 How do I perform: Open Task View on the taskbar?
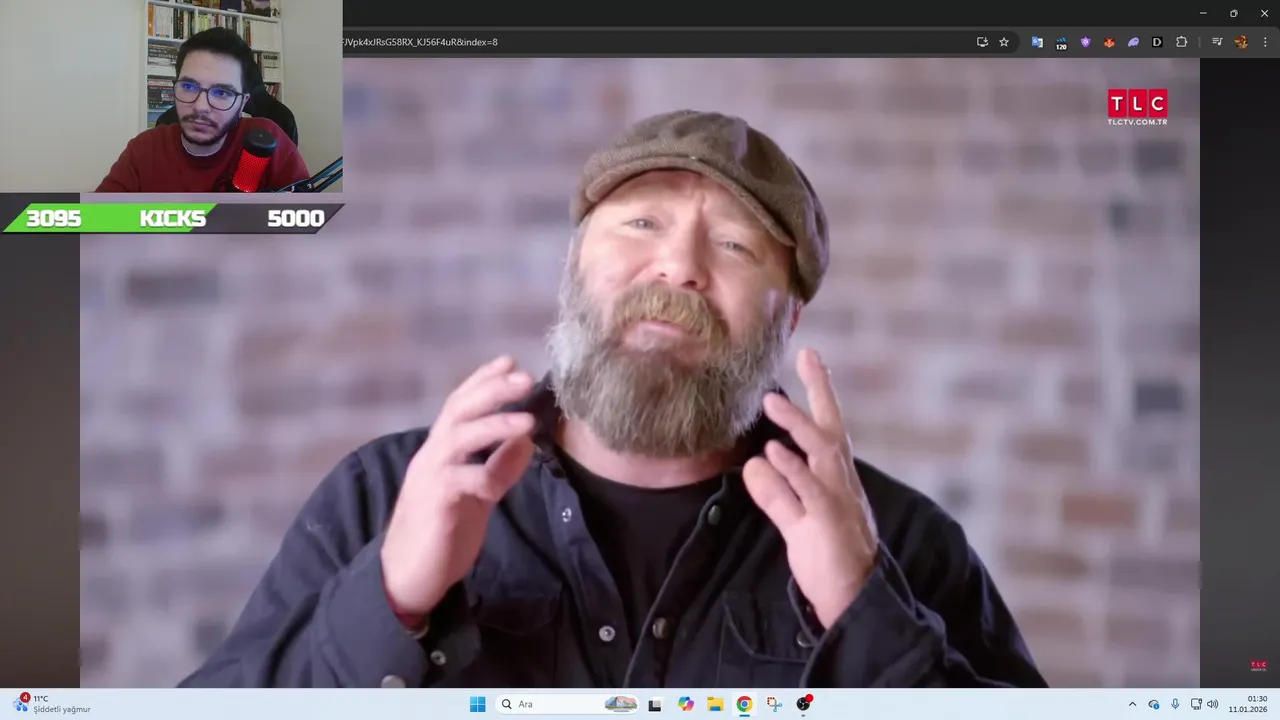(x=655, y=704)
